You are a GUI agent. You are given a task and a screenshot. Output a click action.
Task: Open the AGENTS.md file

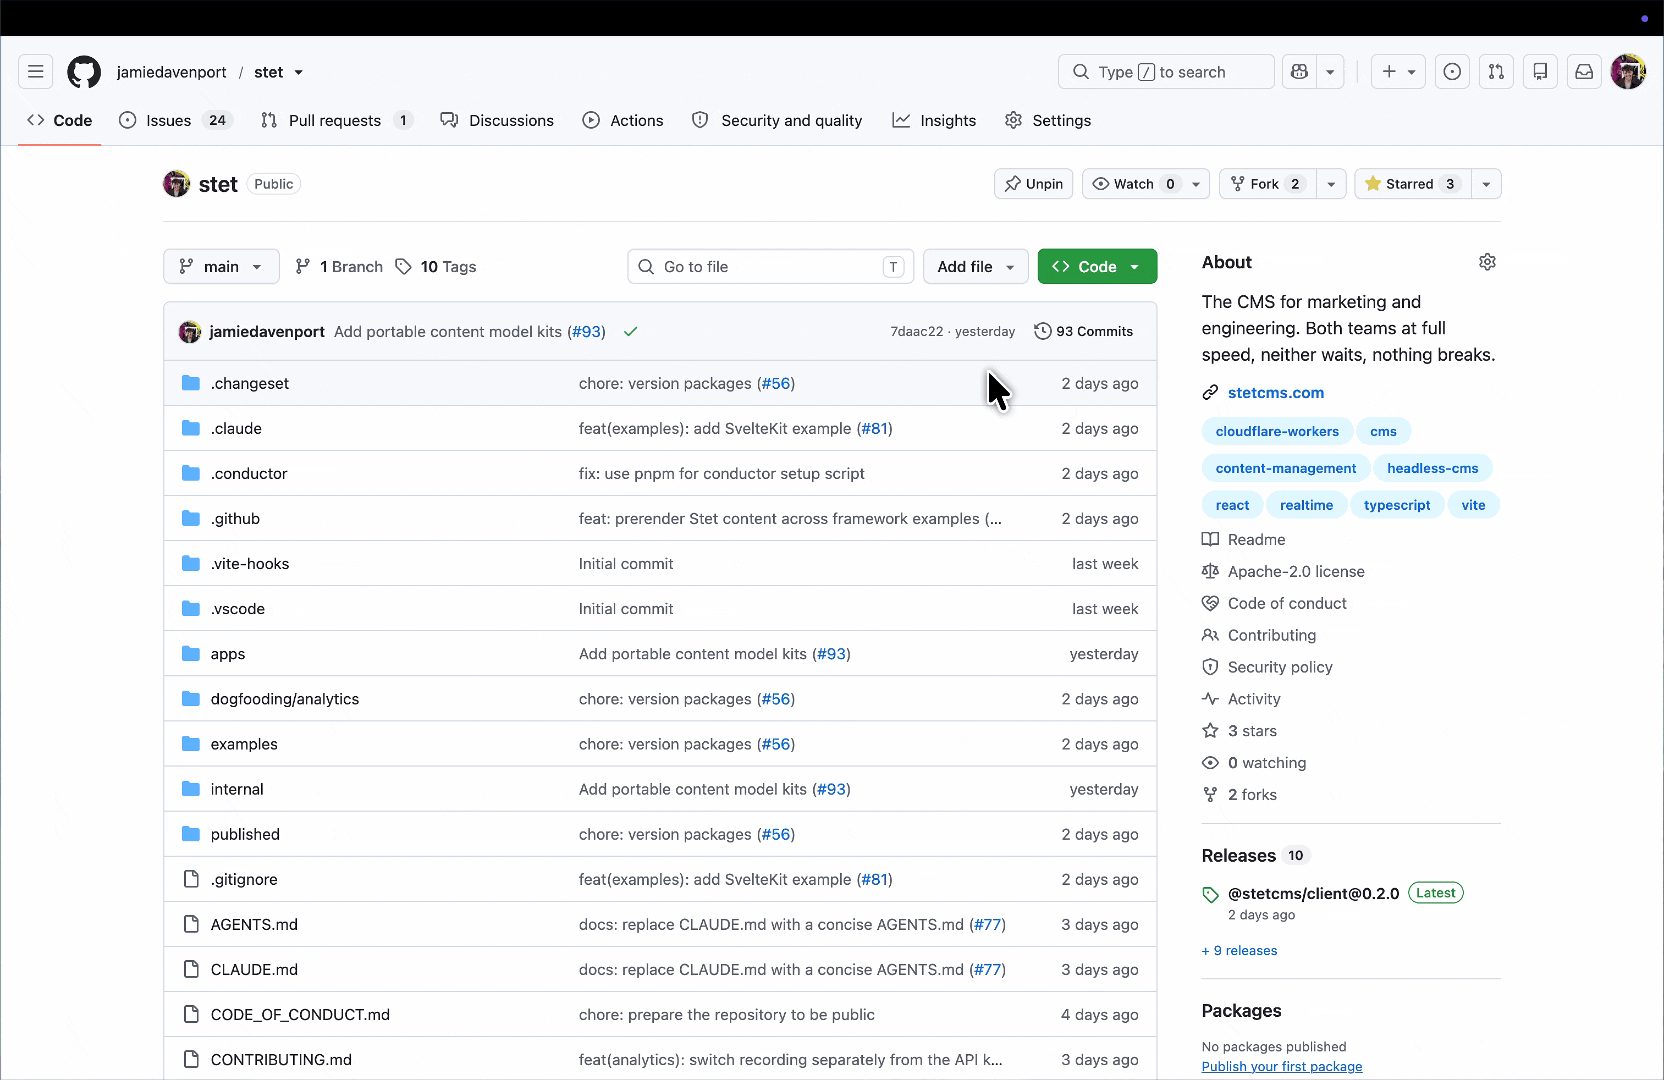254,925
